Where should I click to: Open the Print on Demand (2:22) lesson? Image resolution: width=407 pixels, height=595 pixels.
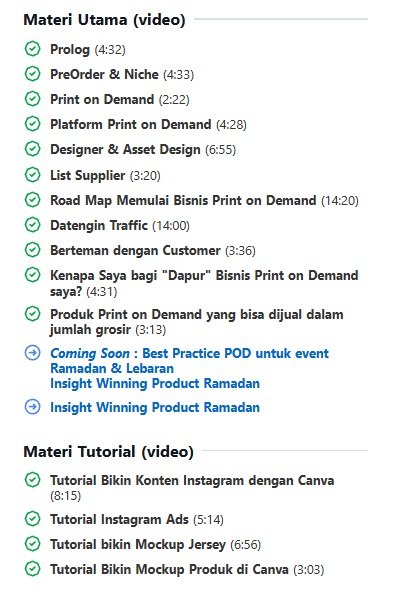(120, 99)
